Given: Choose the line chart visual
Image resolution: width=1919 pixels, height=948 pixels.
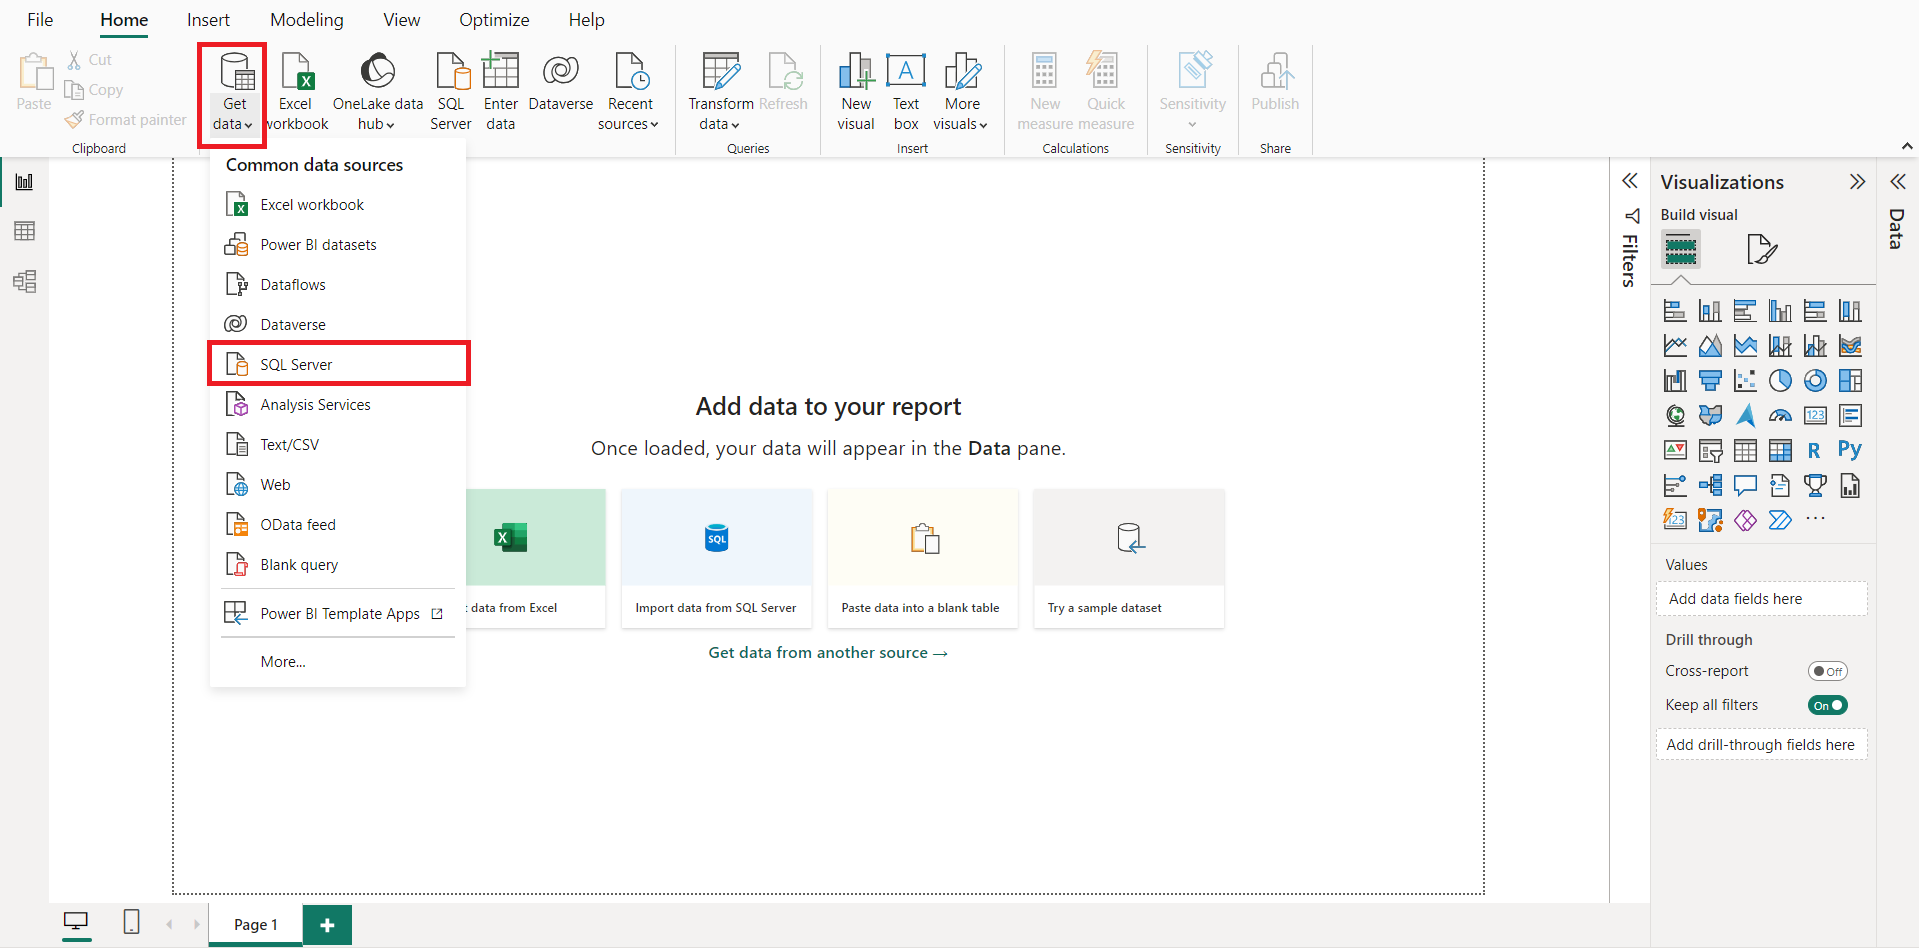Looking at the screenshot, I should pyautogui.click(x=1675, y=346).
